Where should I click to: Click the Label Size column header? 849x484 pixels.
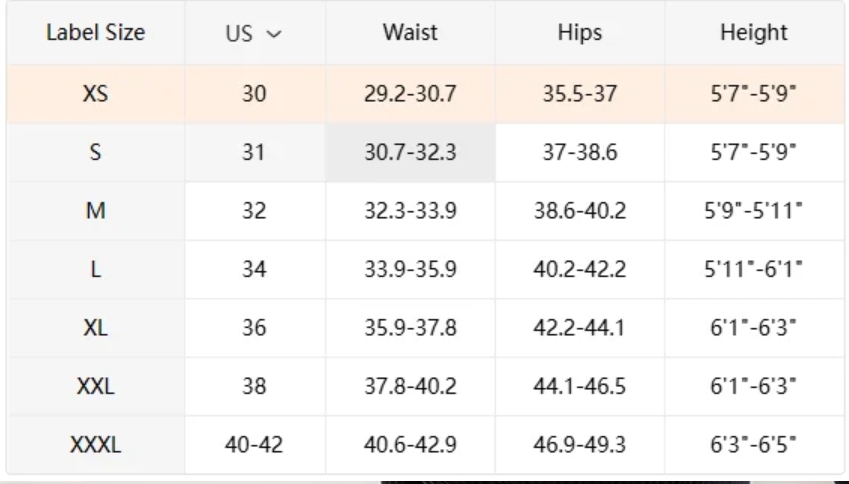click(x=96, y=33)
